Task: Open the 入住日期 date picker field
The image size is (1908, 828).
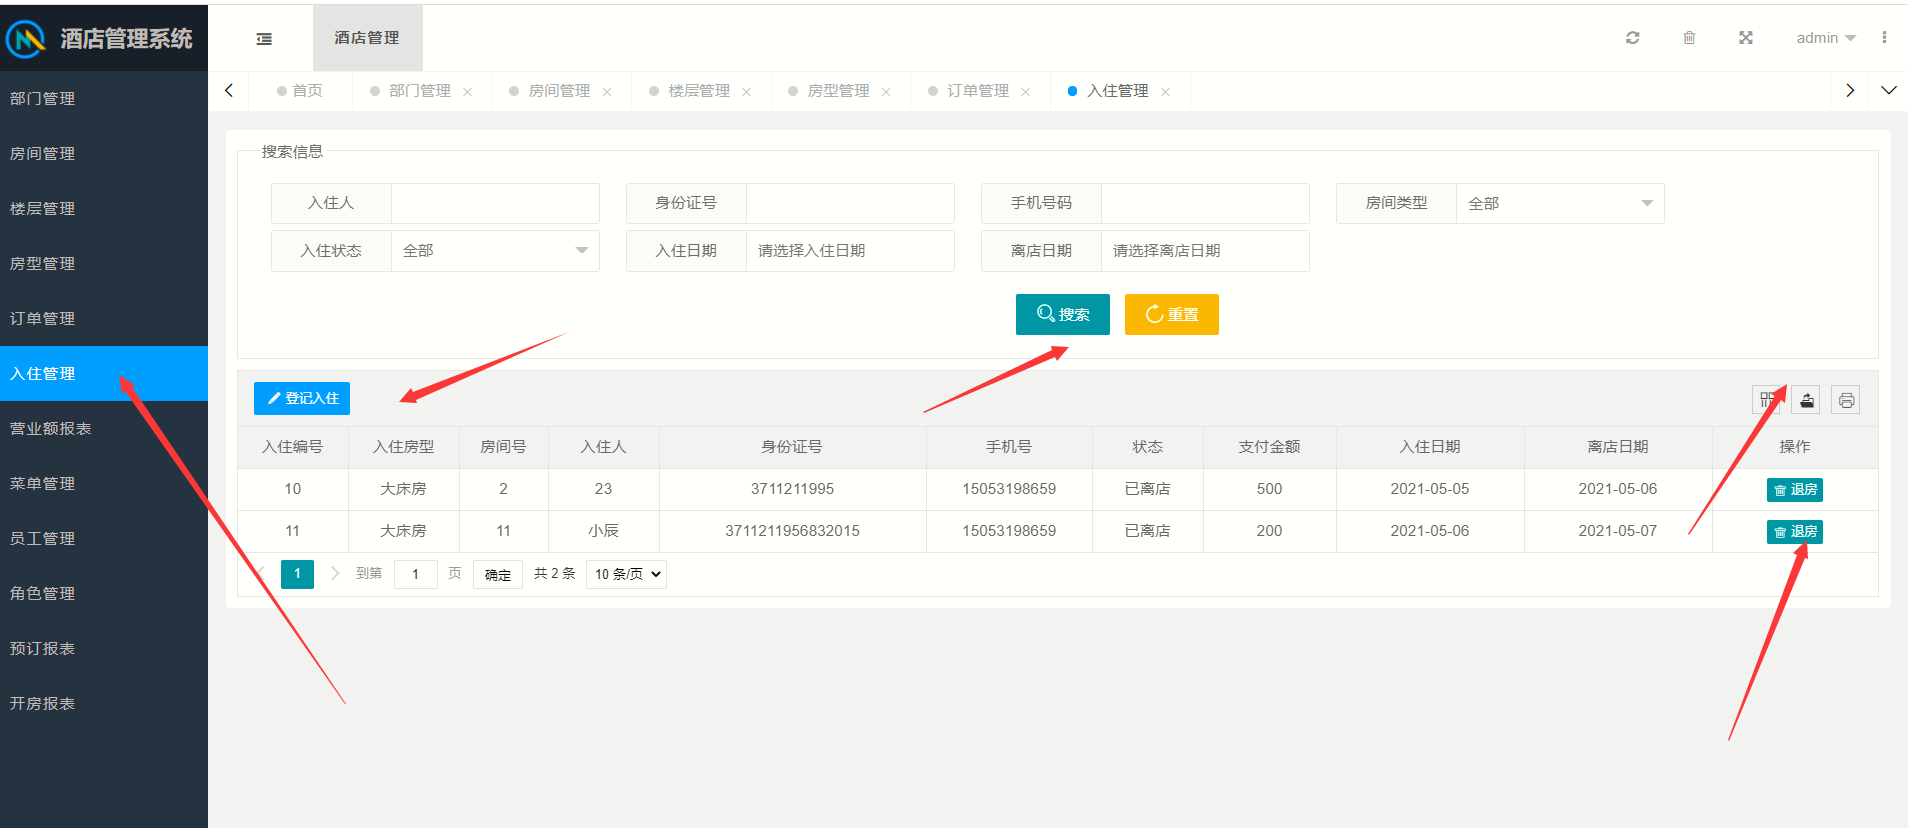Action: 850,251
